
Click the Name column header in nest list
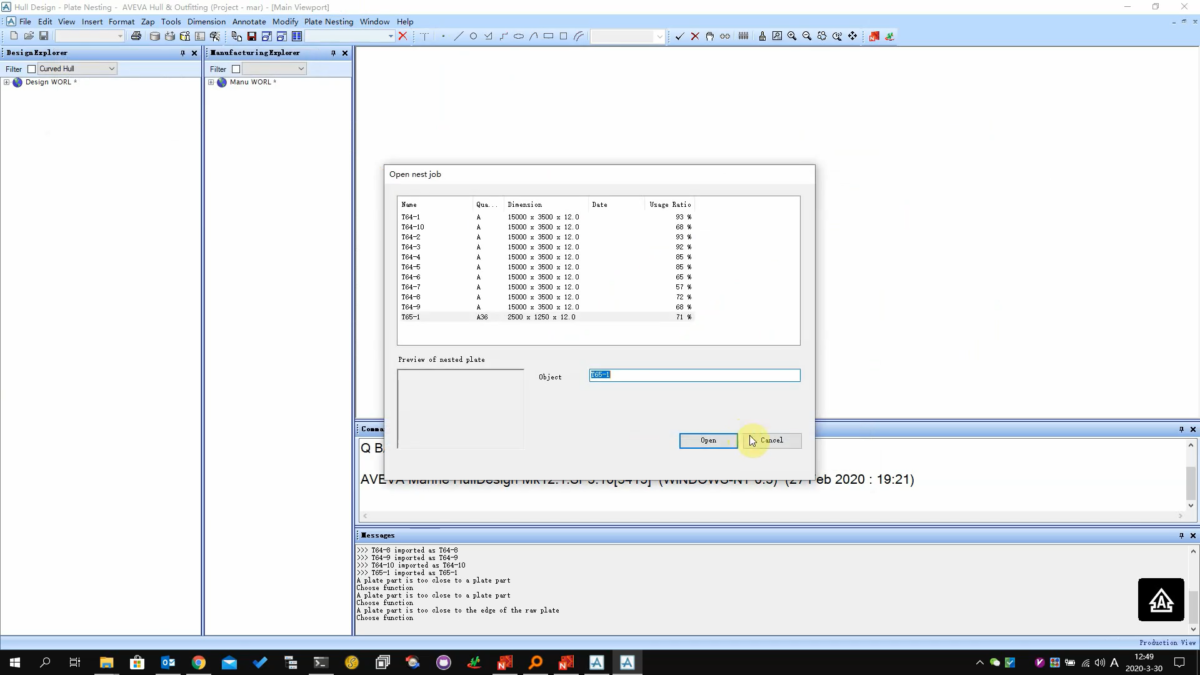435,204
